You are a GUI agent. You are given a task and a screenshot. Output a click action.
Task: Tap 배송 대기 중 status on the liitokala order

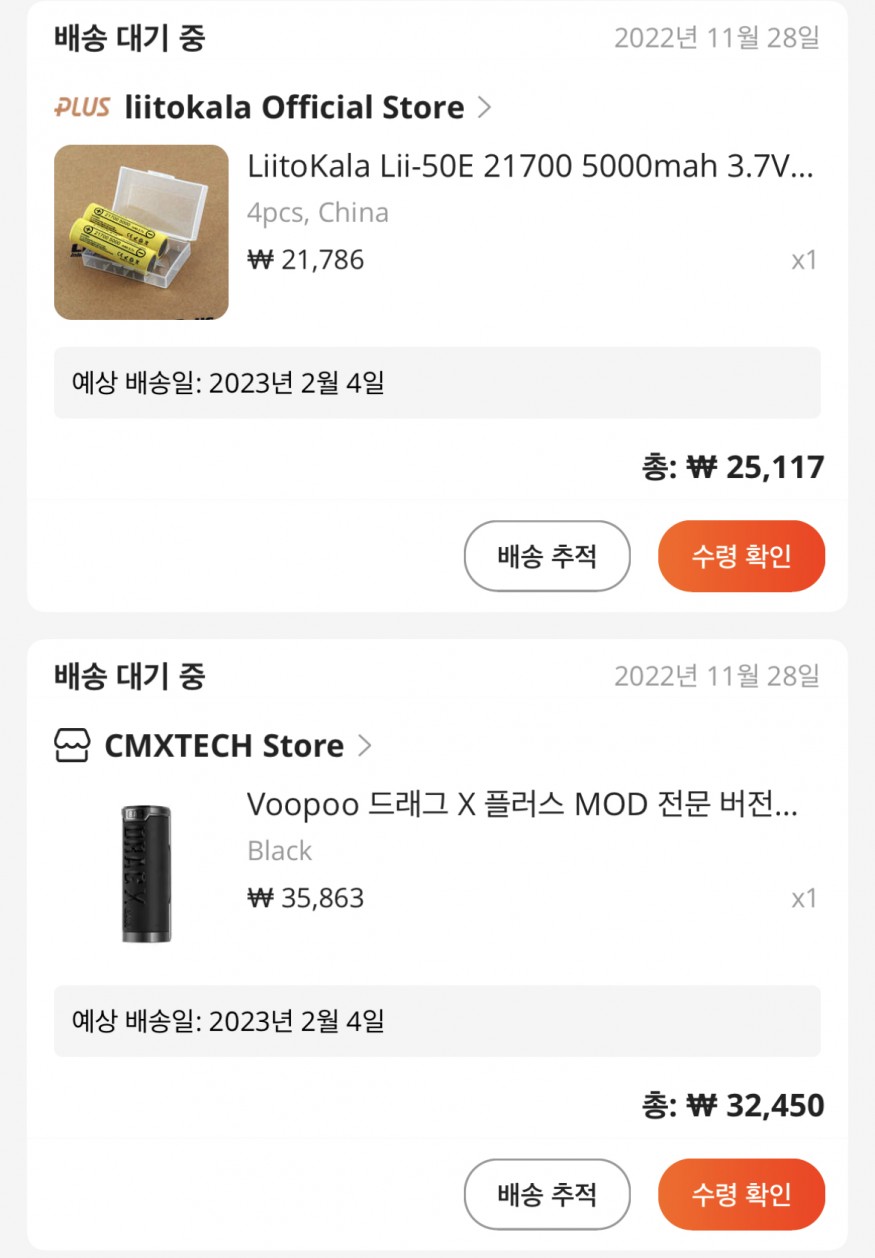point(129,38)
